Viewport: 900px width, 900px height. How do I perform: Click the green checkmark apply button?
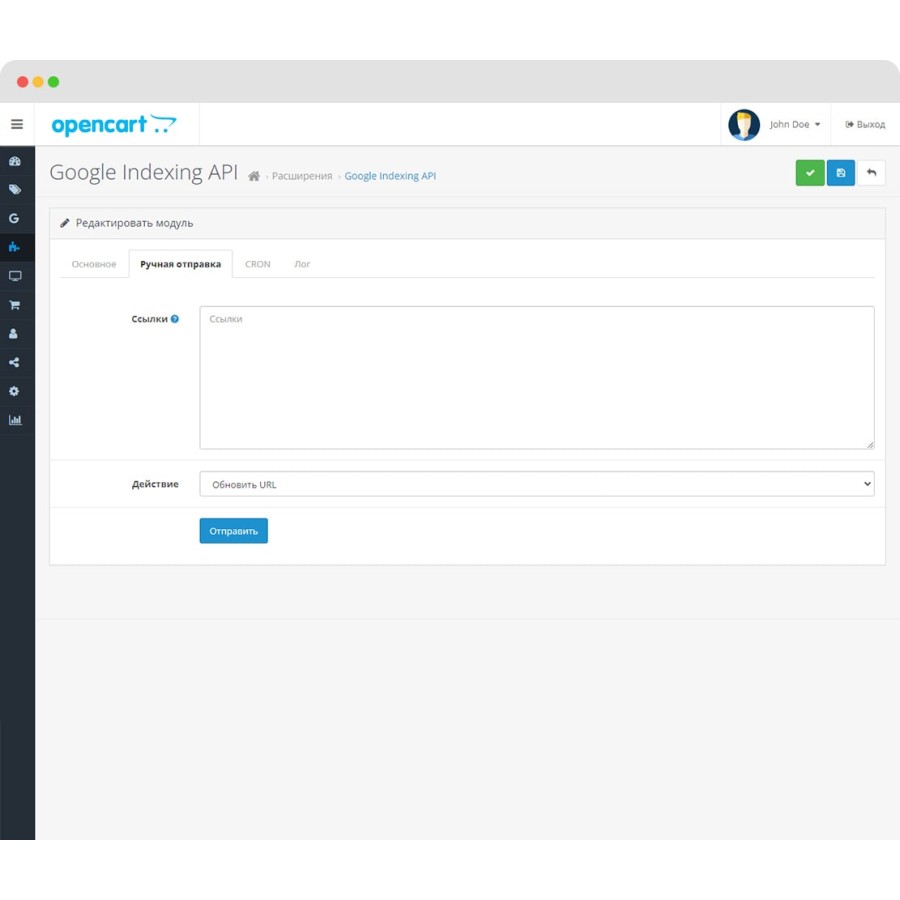click(x=810, y=173)
